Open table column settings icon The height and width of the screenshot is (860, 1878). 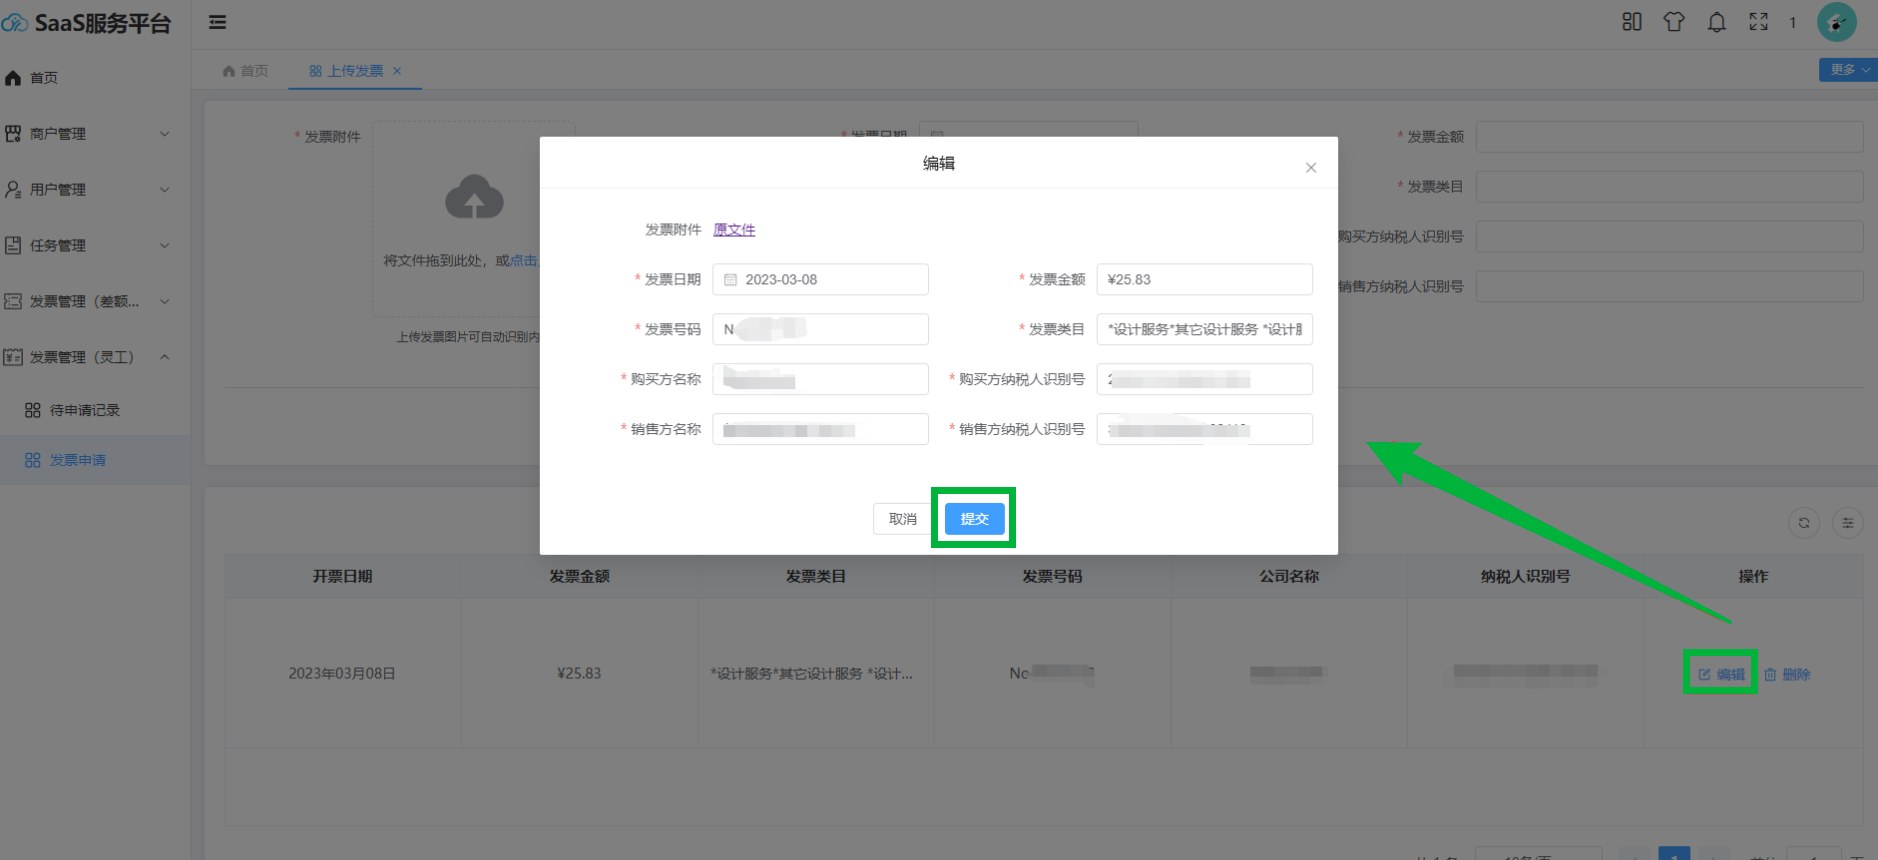click(1847, 522)
